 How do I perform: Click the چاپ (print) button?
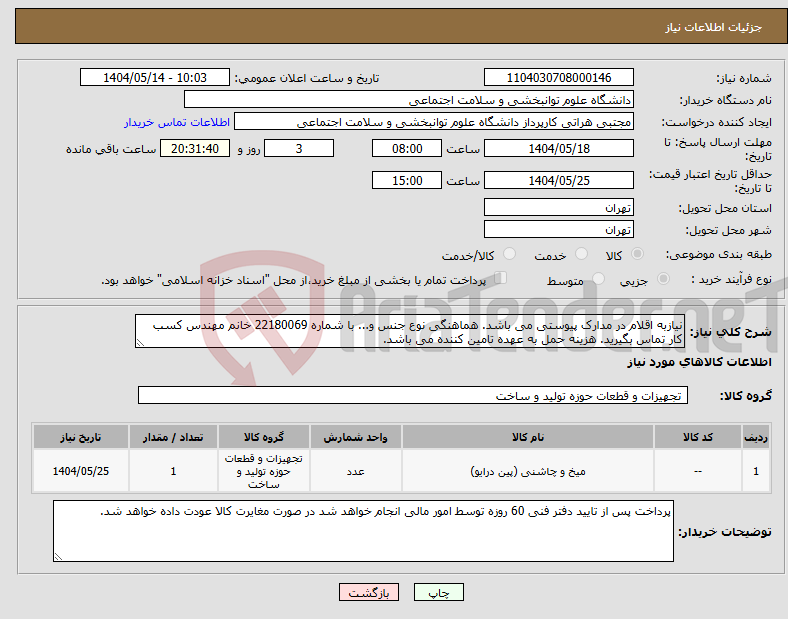click(438, 592)
